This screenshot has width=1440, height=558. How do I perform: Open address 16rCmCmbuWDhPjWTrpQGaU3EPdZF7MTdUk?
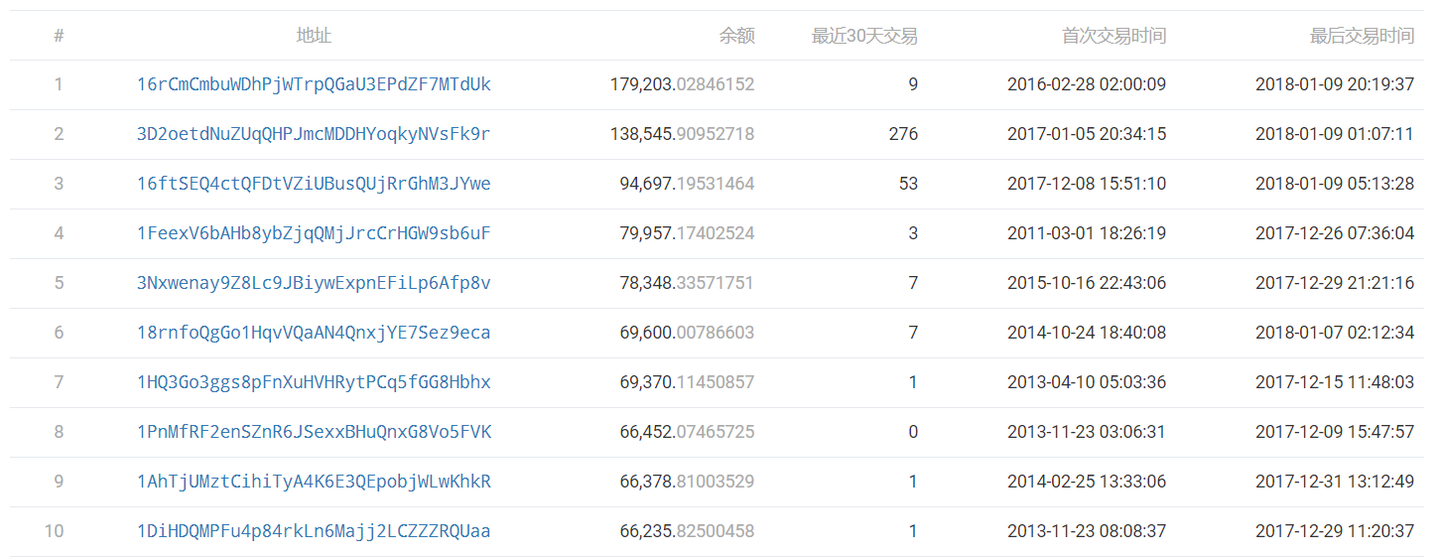click(314, 85)
